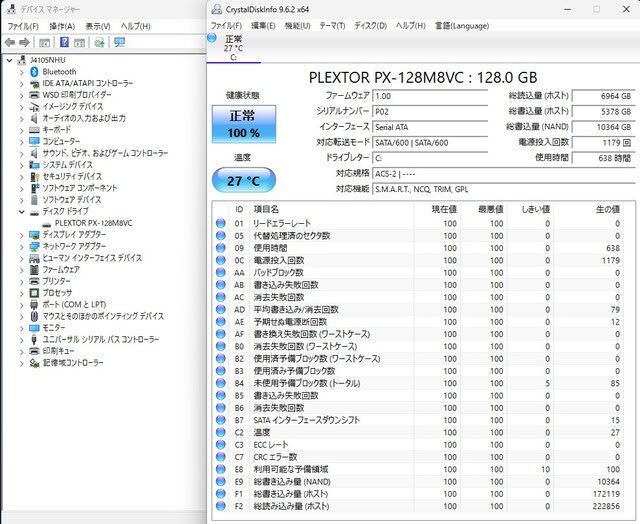Select the ファームウェア tree item in Device Manager
The height and width of the screenshot is (524, 640).
(x=61, y=269)
